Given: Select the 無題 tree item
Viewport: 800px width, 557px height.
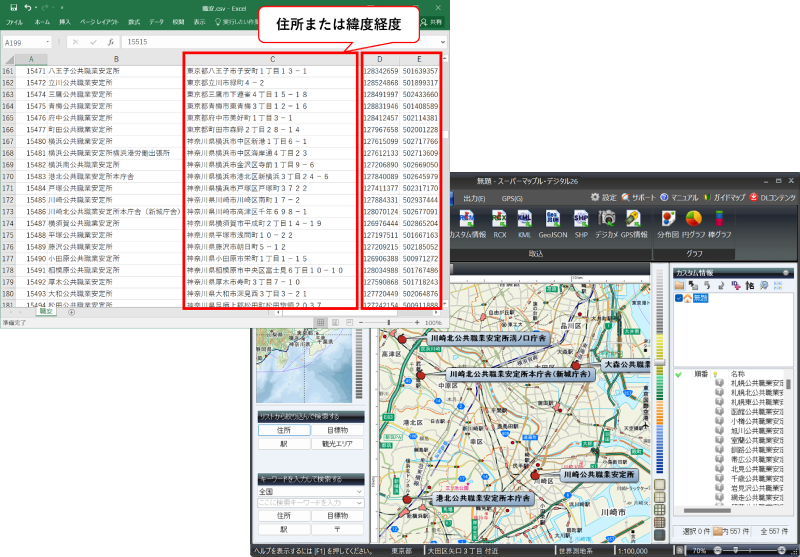Looking at the screenshot, I should pyautogui.click(x=700, y=298).
